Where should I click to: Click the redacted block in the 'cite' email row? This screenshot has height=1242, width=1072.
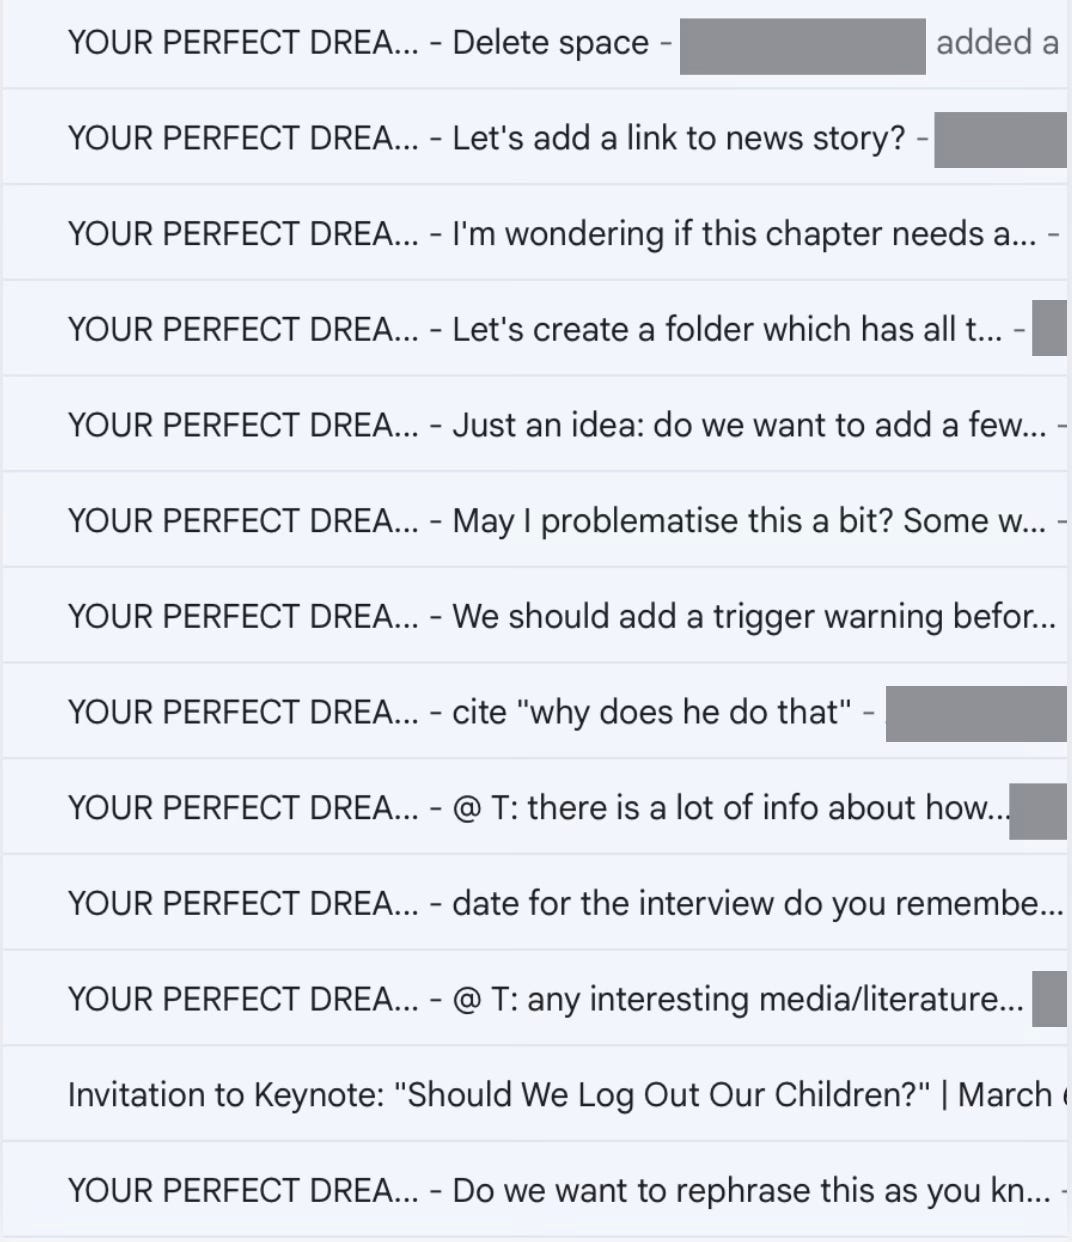[977, 713]
